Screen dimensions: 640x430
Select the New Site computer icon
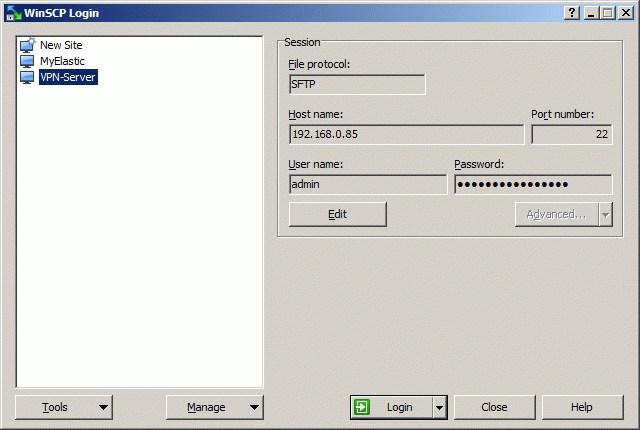pos(27,45)
